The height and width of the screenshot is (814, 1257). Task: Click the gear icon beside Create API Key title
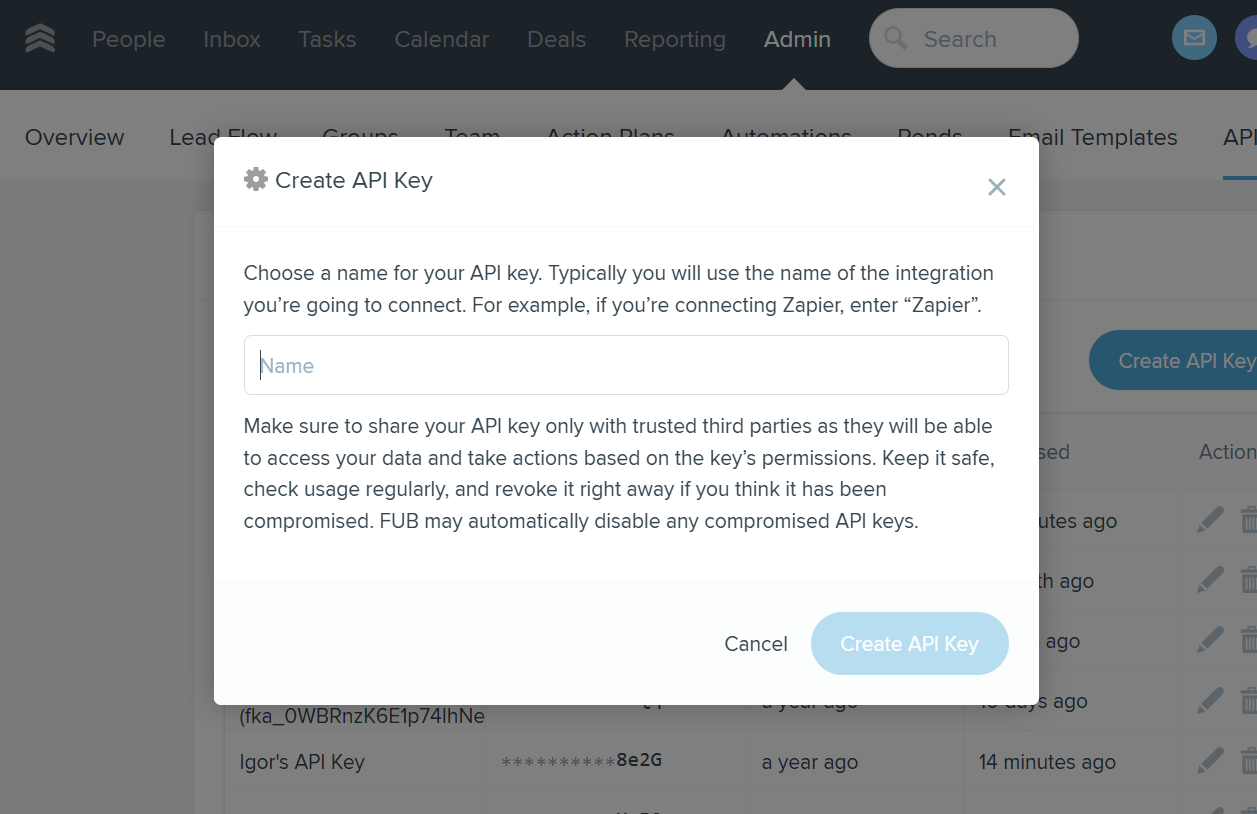(256, 180)
